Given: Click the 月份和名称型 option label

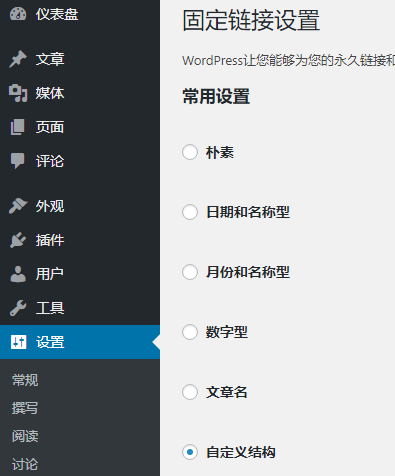Looking at the screenshot, I should pyautogui.click(x=248, y=272).
